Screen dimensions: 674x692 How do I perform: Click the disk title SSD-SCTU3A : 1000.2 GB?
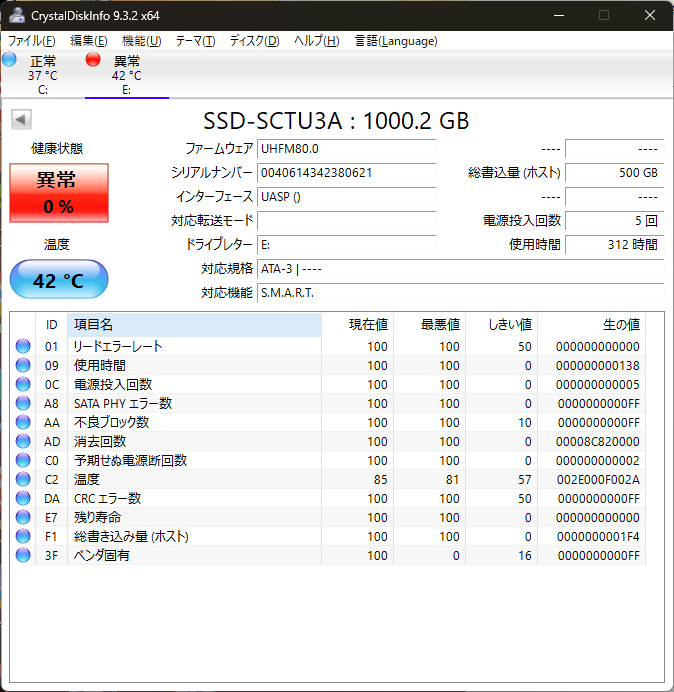click(336, 120)
